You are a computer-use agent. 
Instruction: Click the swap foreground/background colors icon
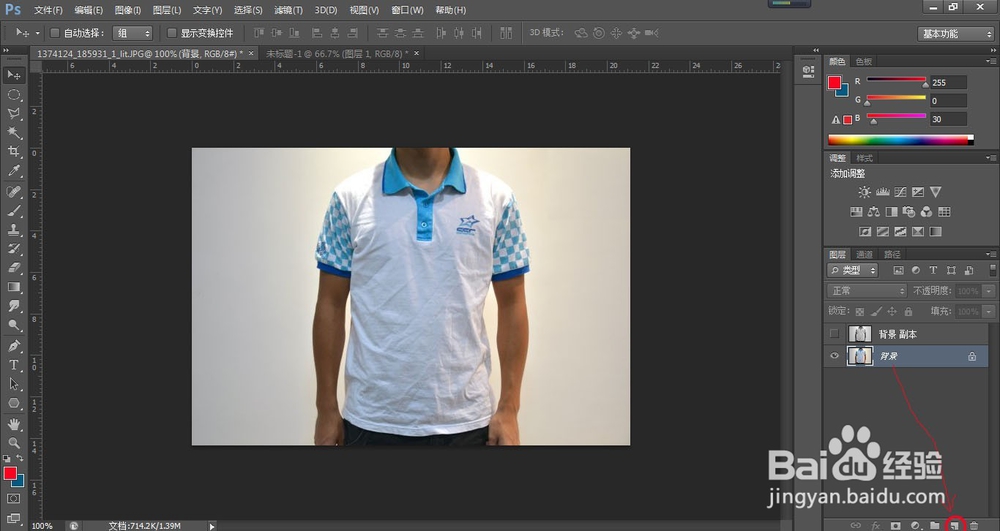[20, 459]
